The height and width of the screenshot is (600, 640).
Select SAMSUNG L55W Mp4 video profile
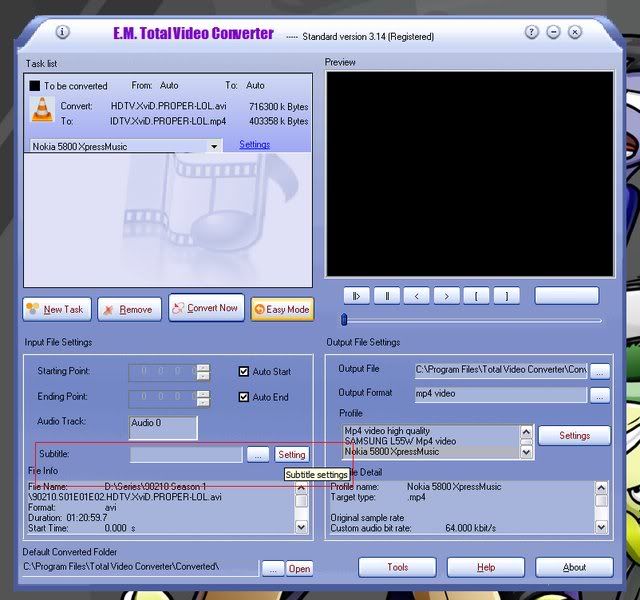click(x=400, y=441)
